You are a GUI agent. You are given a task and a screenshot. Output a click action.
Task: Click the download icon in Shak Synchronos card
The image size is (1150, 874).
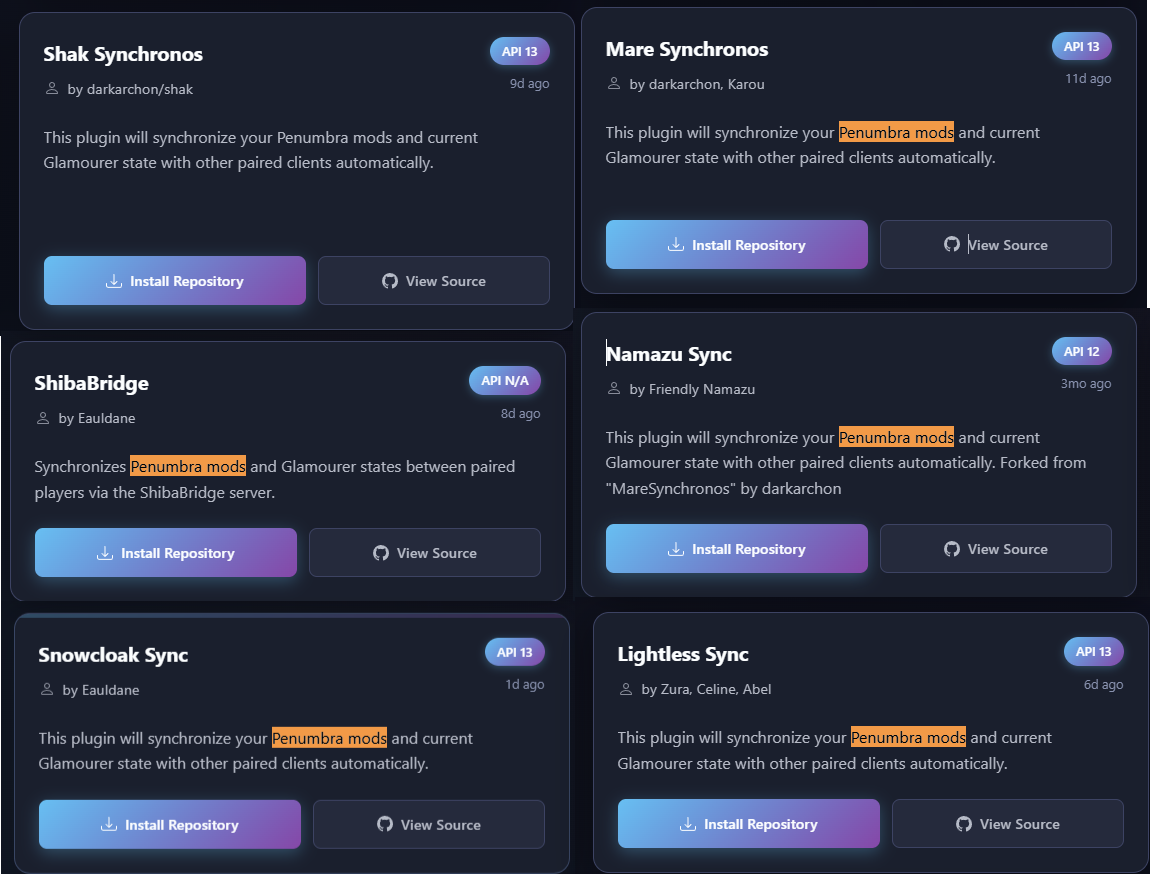coord(113,281)
